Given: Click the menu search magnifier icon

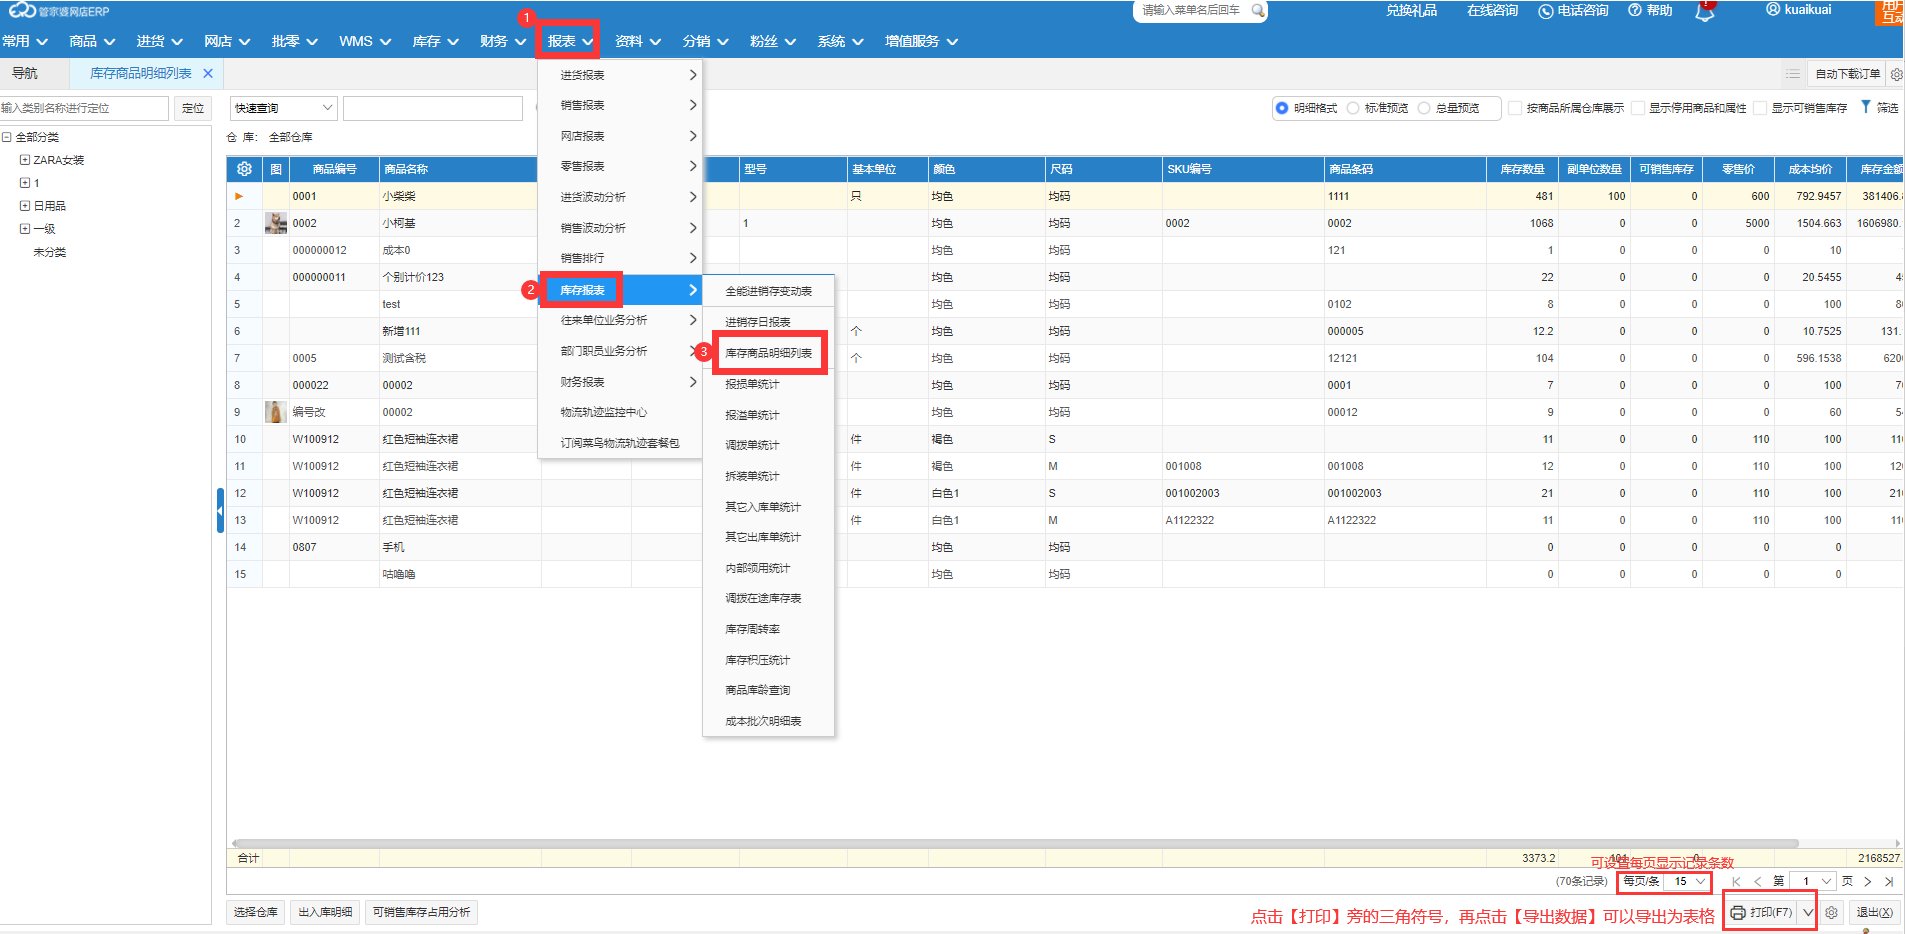Looking at the screenshot, I should click(1257, 10).
